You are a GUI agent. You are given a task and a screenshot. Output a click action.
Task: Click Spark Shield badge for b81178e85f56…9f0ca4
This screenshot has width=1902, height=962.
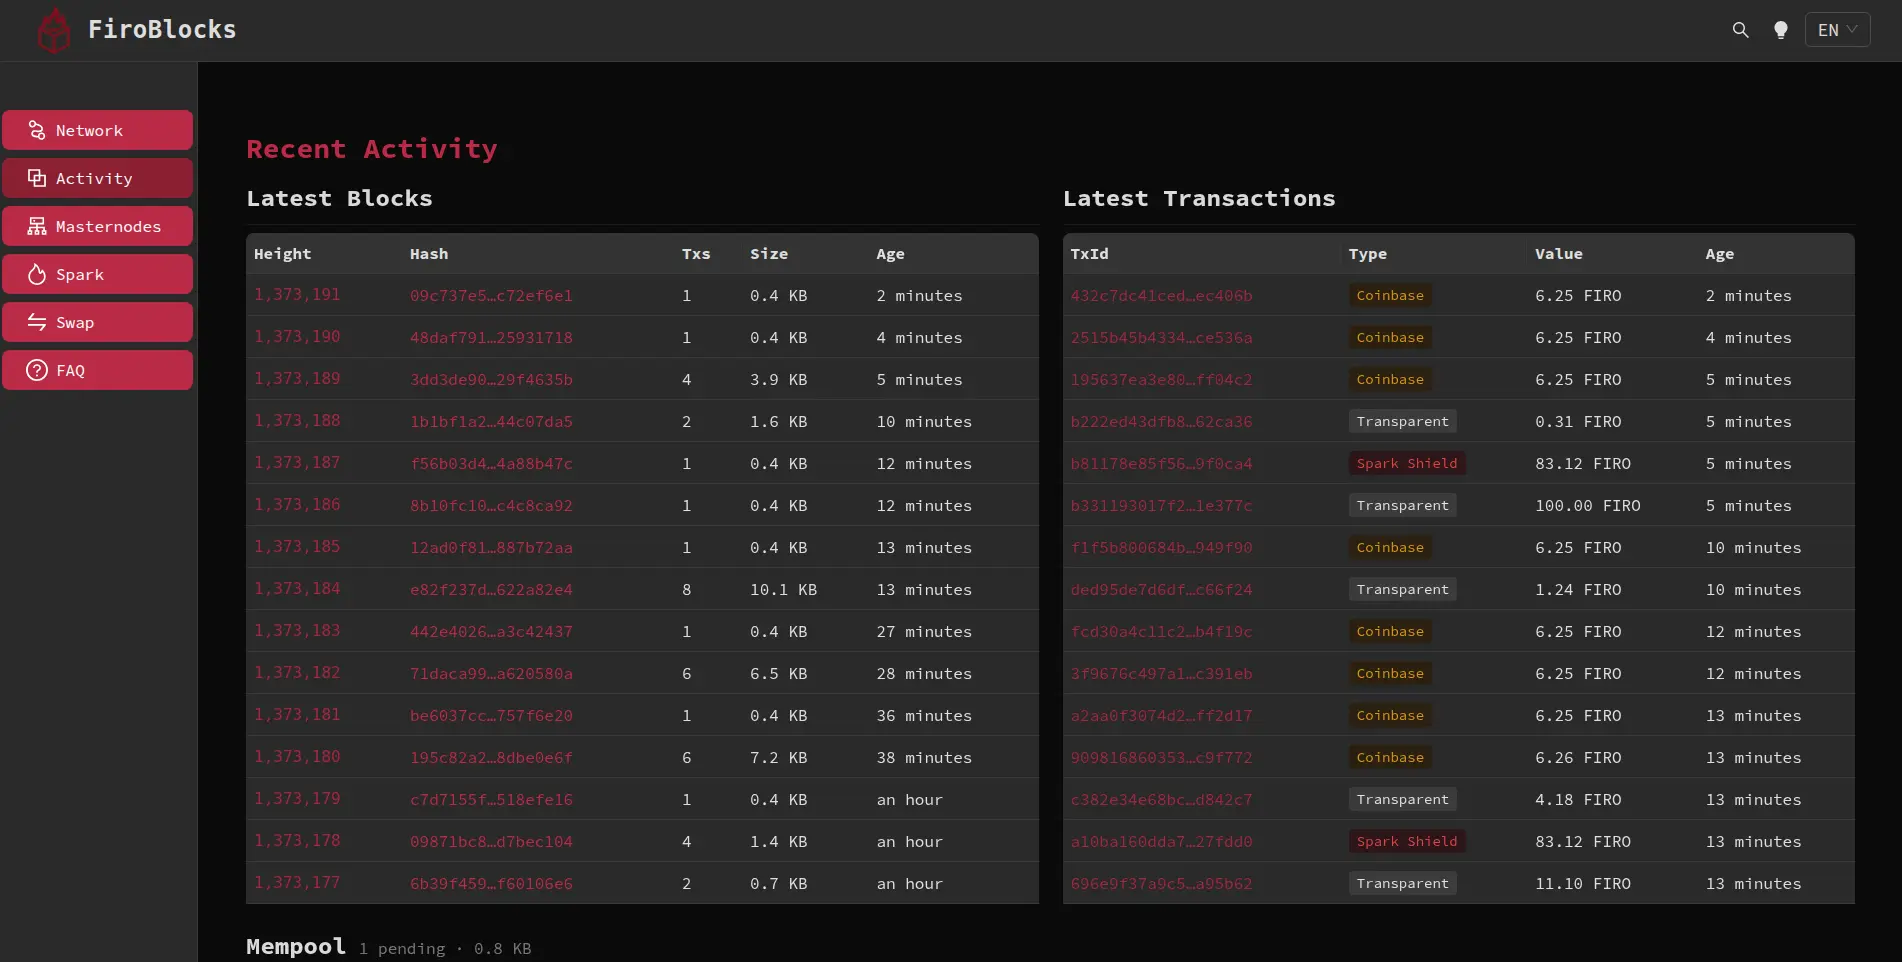pyautogui.click(x=1407, y=463)
